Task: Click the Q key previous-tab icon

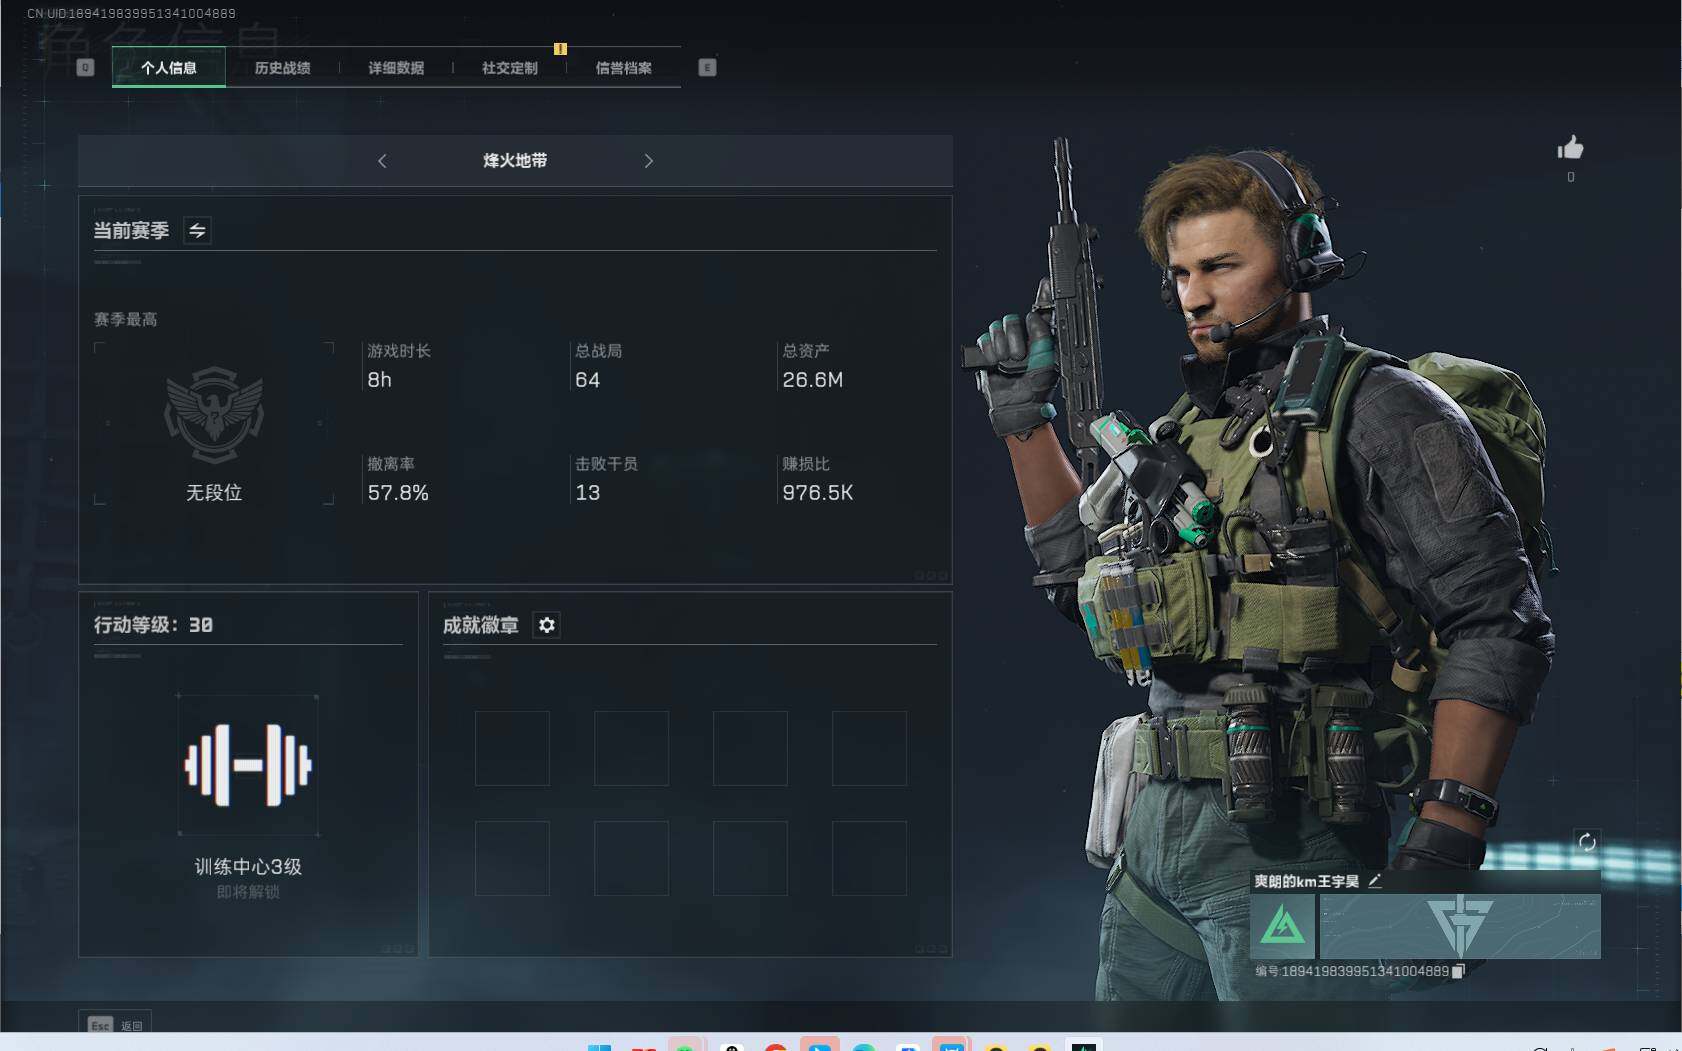Action: click(85, 67)
